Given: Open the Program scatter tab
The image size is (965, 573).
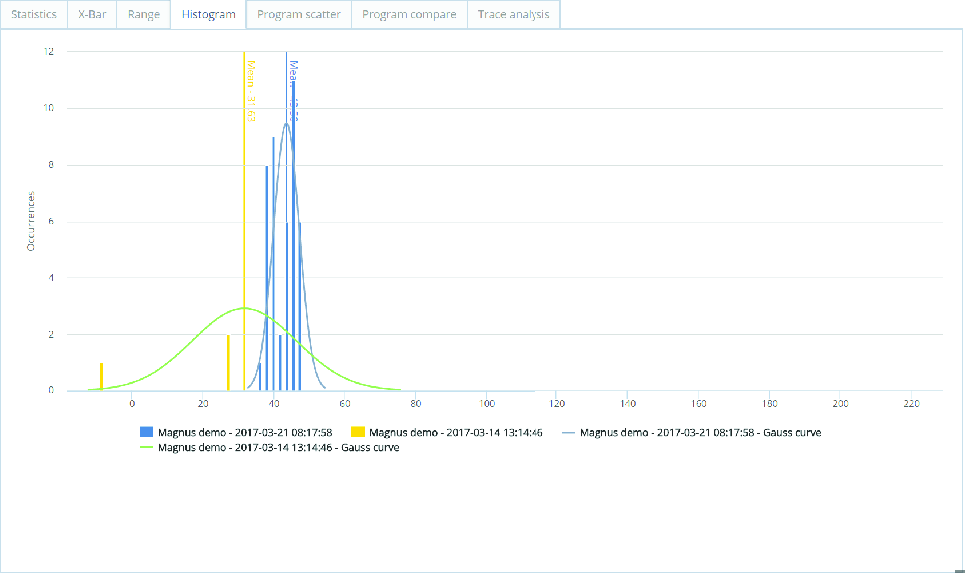Looking at the screenshot, I should [x=298, y=14].
